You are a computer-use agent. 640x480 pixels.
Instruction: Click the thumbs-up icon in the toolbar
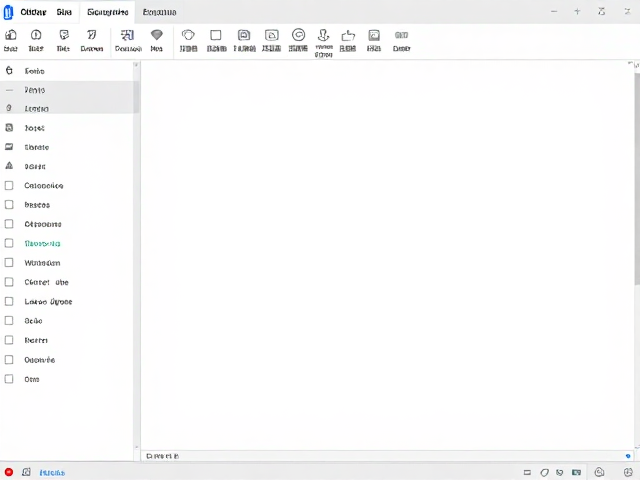(x=348, y=36)
